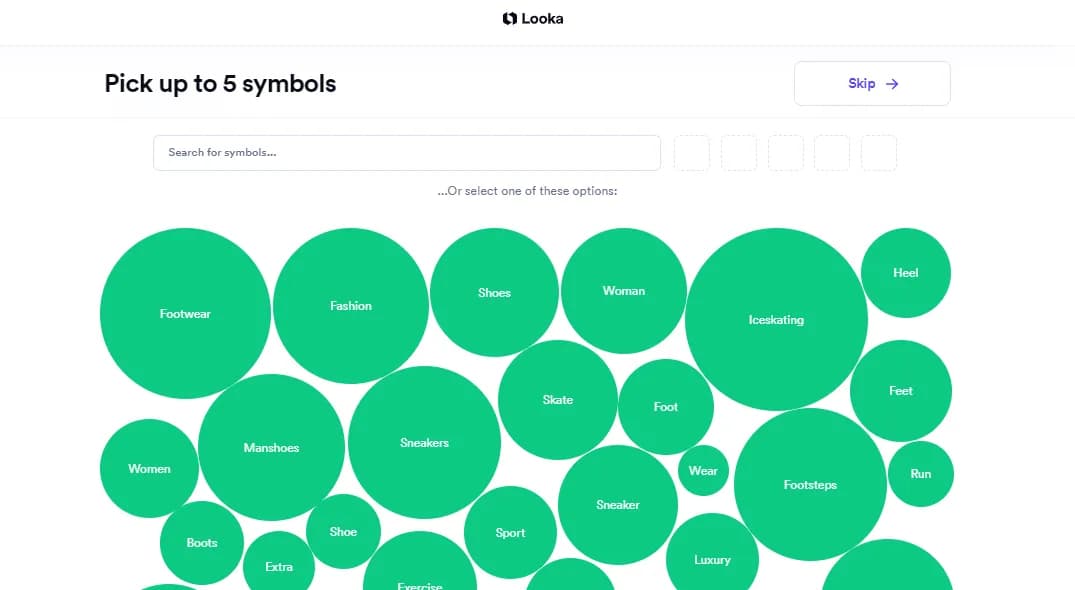Screen dimensions: 1075x590
Task: Pick the Boots bubble
Action: 201,542
